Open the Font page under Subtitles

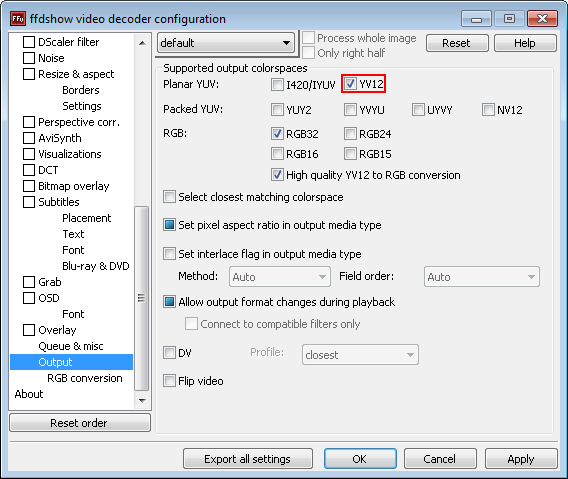[x=73, y=250]
